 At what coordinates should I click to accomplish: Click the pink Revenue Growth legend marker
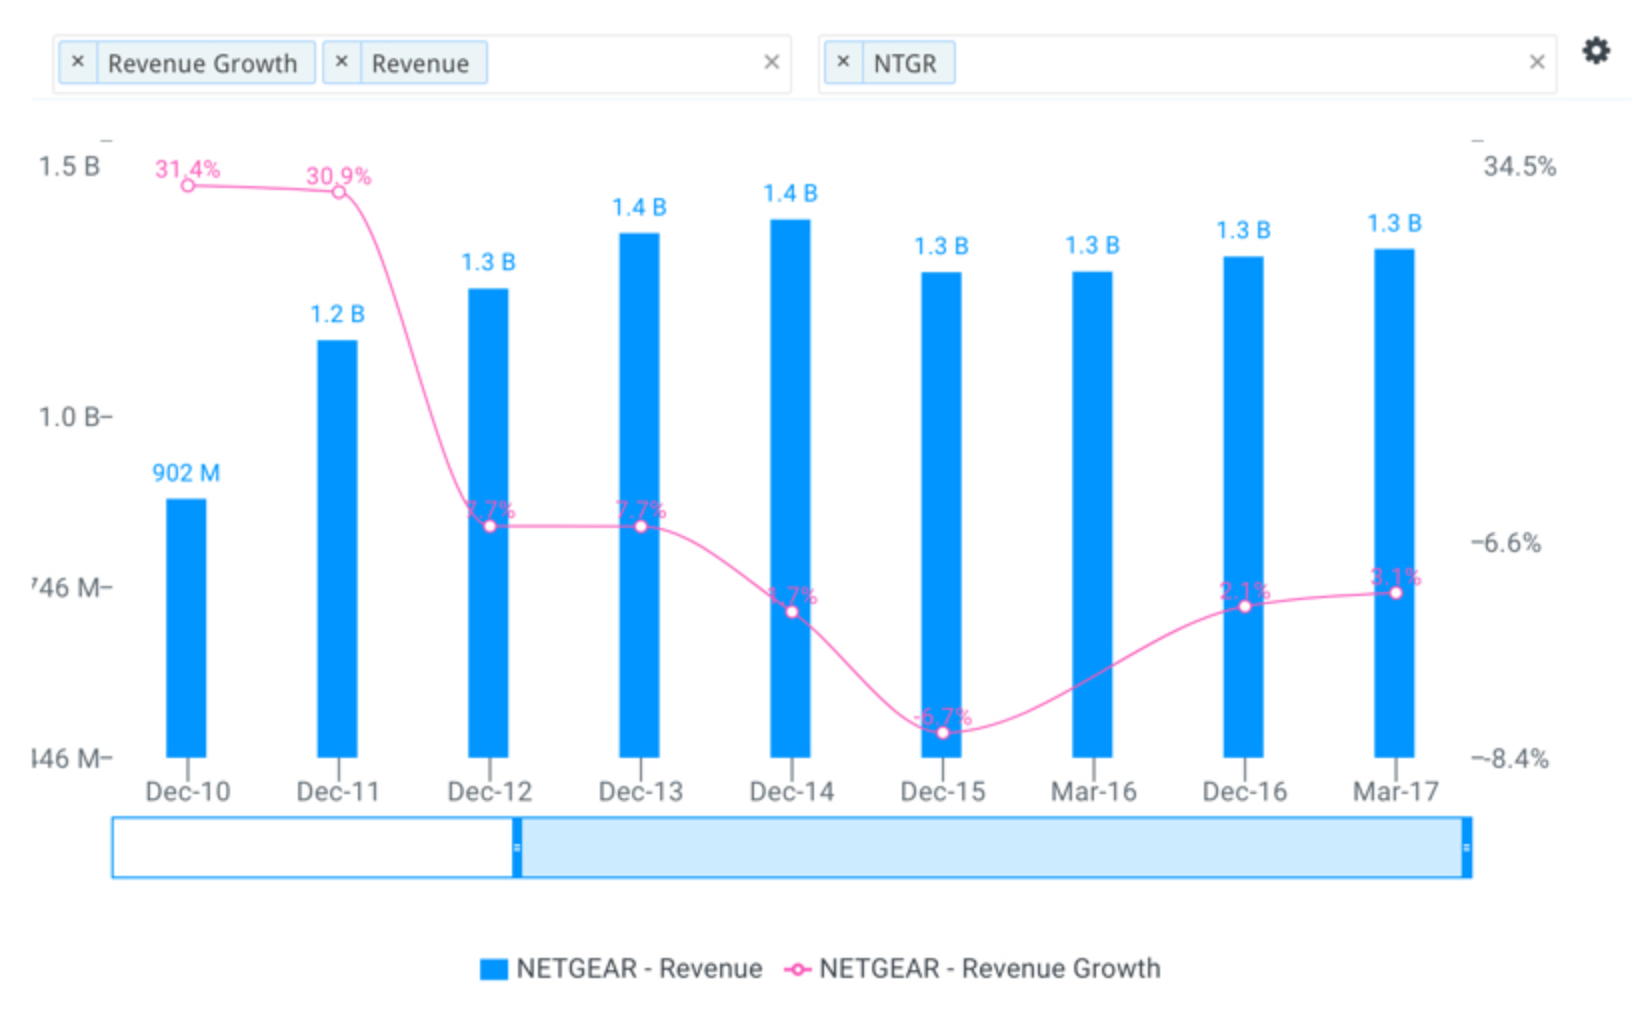[797, 969]
